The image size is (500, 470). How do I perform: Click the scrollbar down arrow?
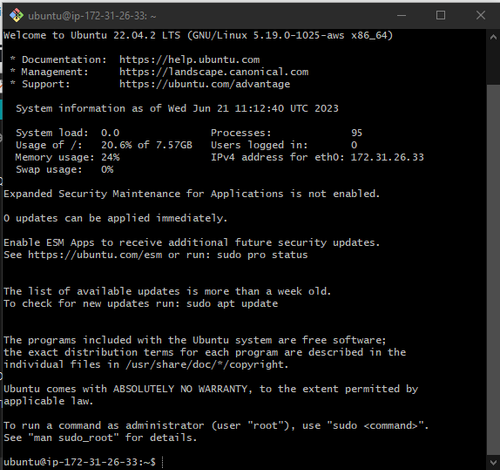pyautogui.click(x=493, y=462)
